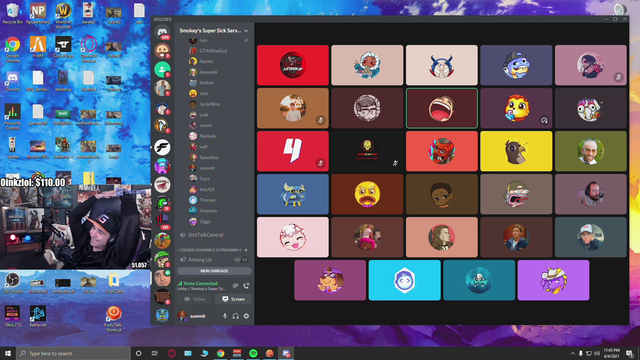Click the NEW UNREADS pill
The height and width of the screenshot is (360, 640).
(x=214, y=271)
